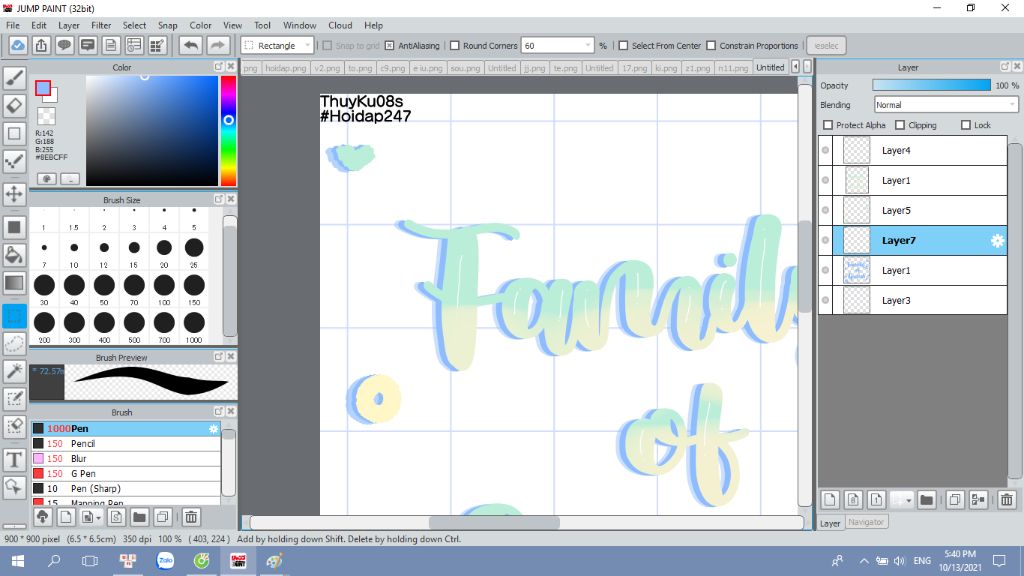Select the Move tool
This screenshot has height=576, width=1024.
pyautogui.click(x=14, y=194)
